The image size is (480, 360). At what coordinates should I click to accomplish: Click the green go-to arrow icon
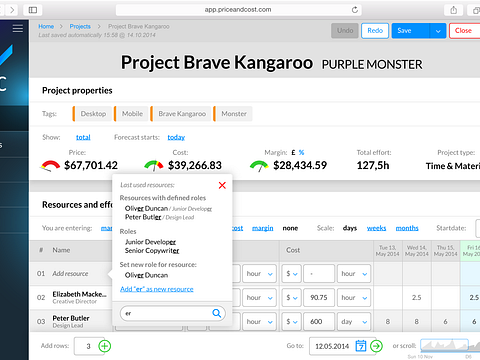pos(376,346)
